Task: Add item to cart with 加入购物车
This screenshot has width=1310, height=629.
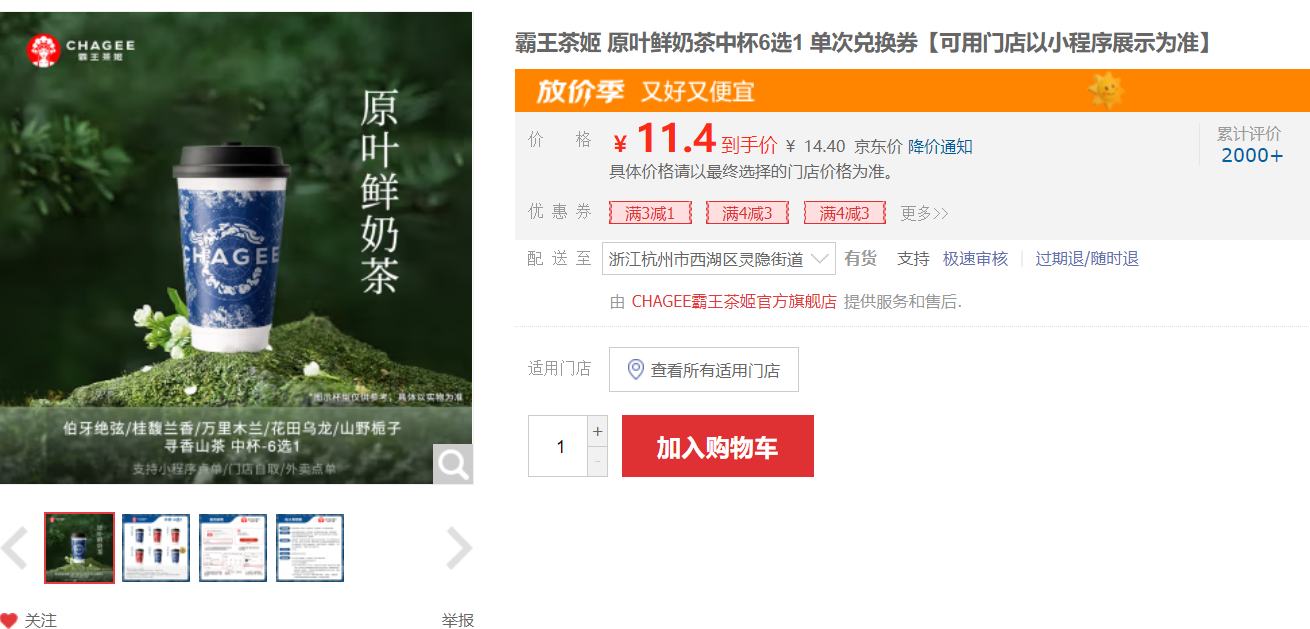Action: point(718,446)
